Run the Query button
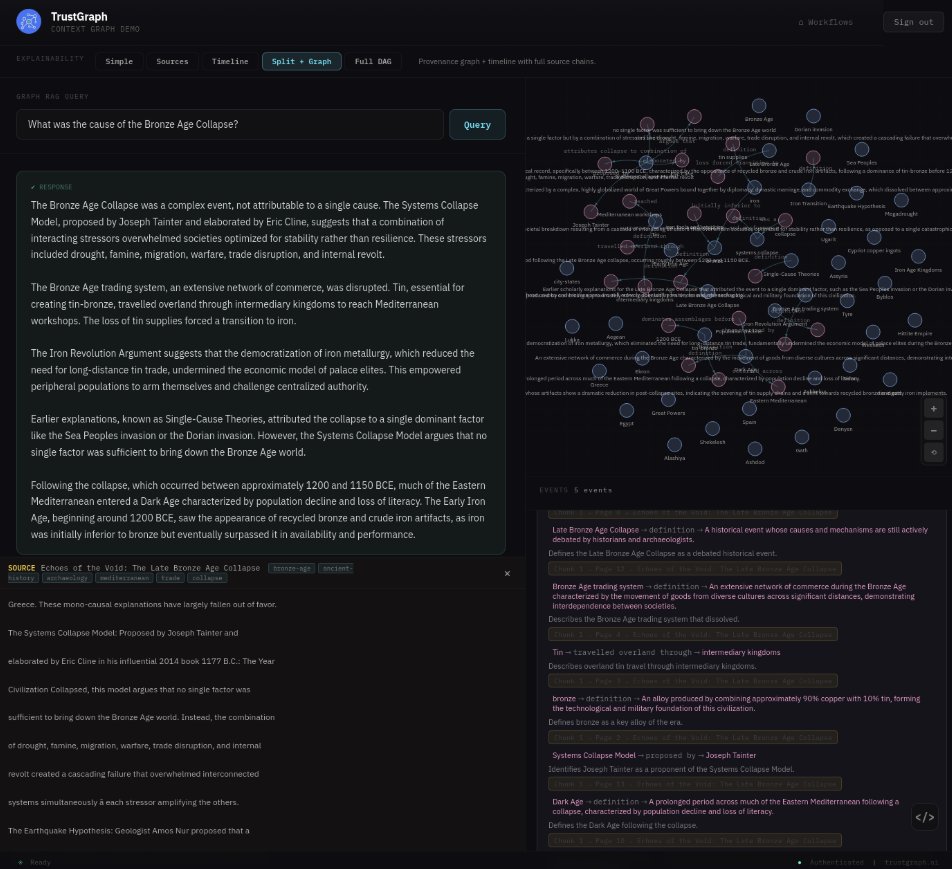Screen dimensions: 952x869 pos(477,124)
